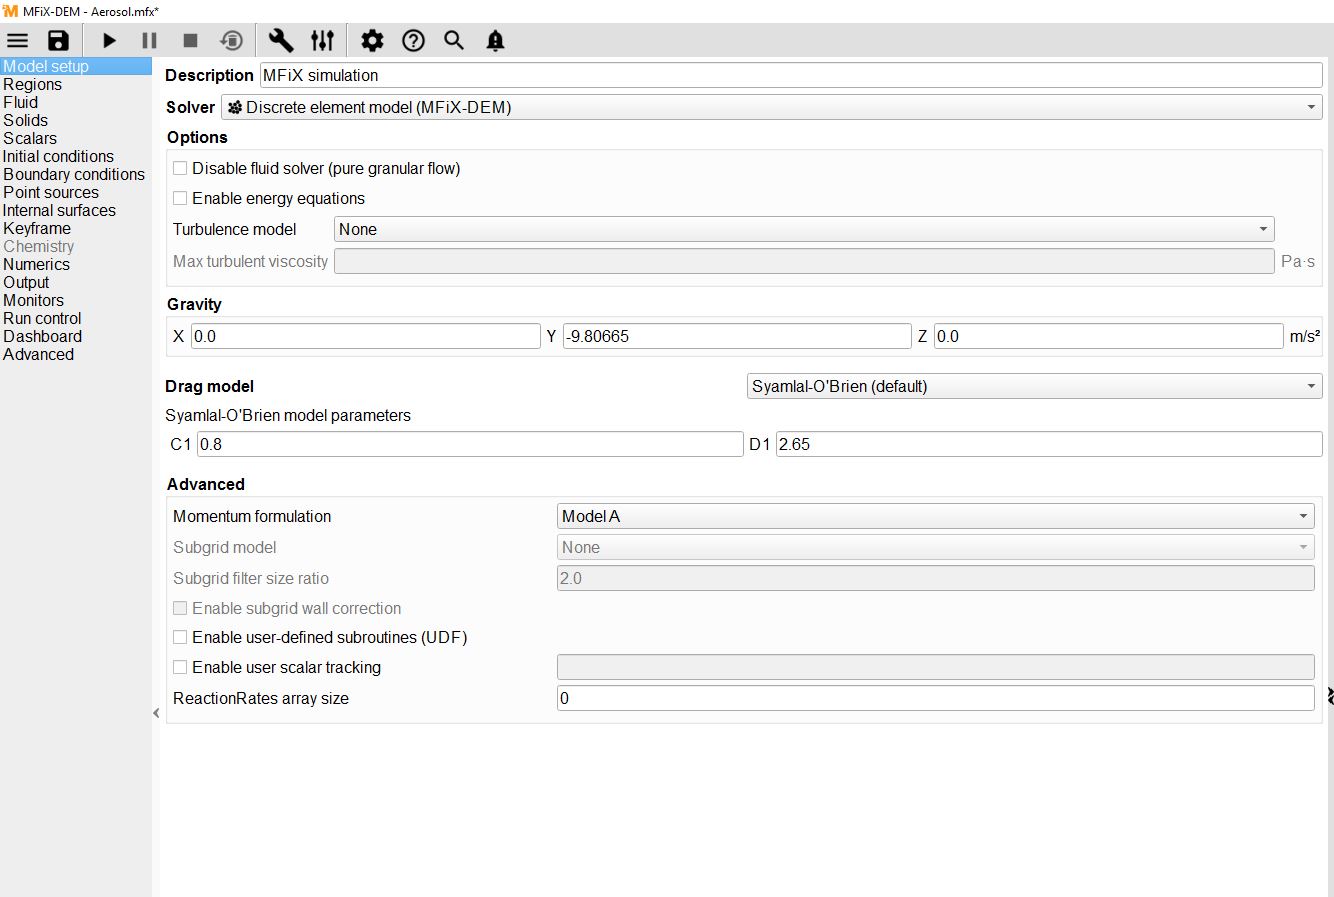Switch to Initial conditions
1334x897 pixels.
[76, 156]
